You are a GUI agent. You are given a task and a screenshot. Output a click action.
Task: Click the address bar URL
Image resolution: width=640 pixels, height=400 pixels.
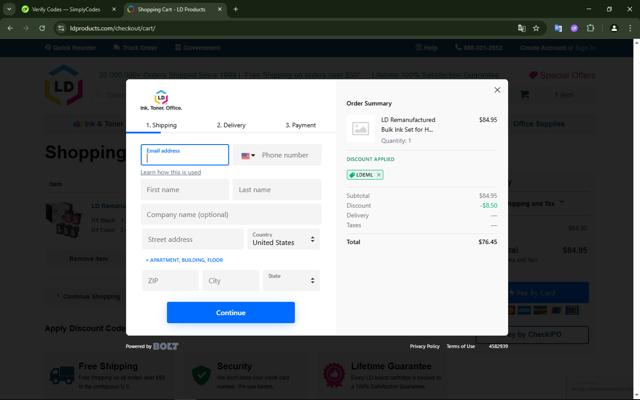(x=112, y=28)
